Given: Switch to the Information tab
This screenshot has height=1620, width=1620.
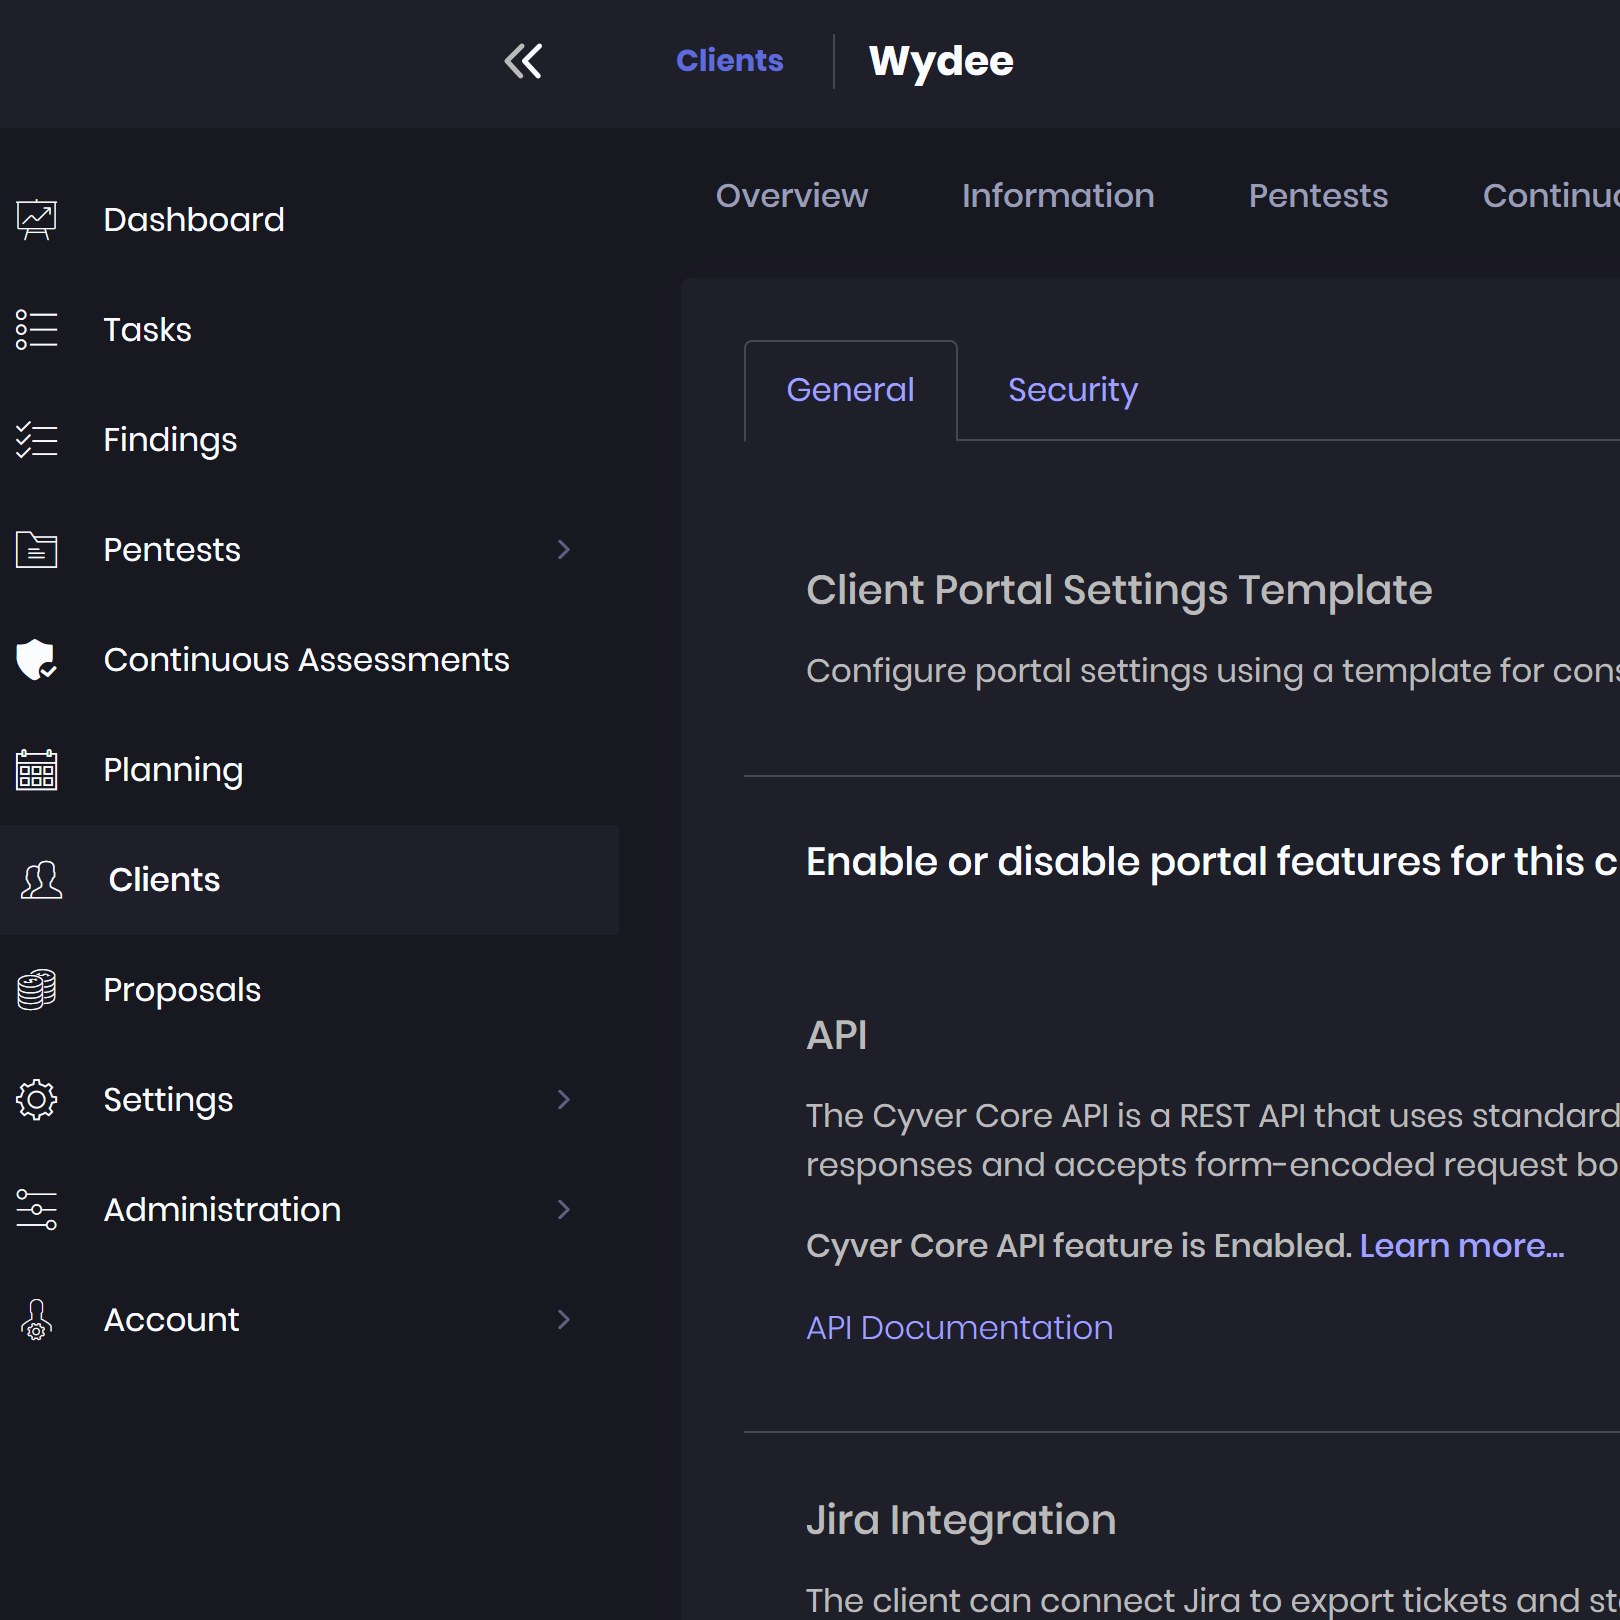Looking at the screenshot, I should coord(1058,196).
